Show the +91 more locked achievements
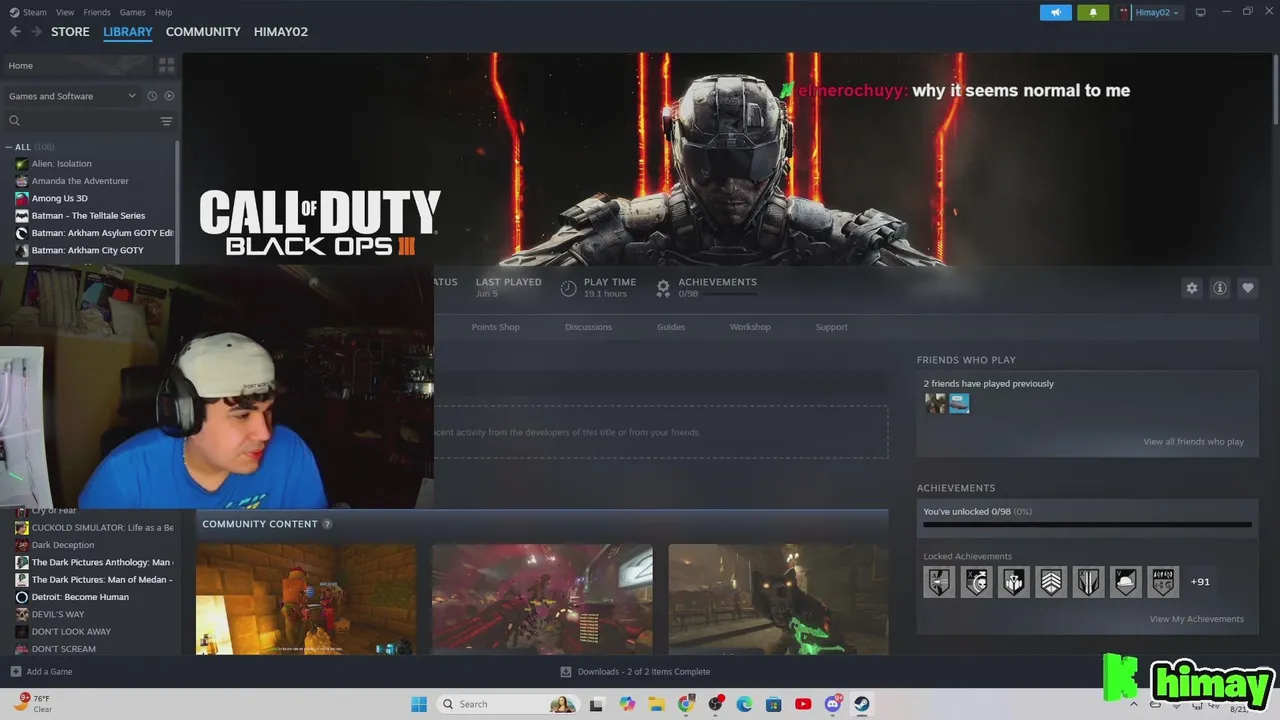Screen dimensions: 1280x720 tap(1200, 581)
